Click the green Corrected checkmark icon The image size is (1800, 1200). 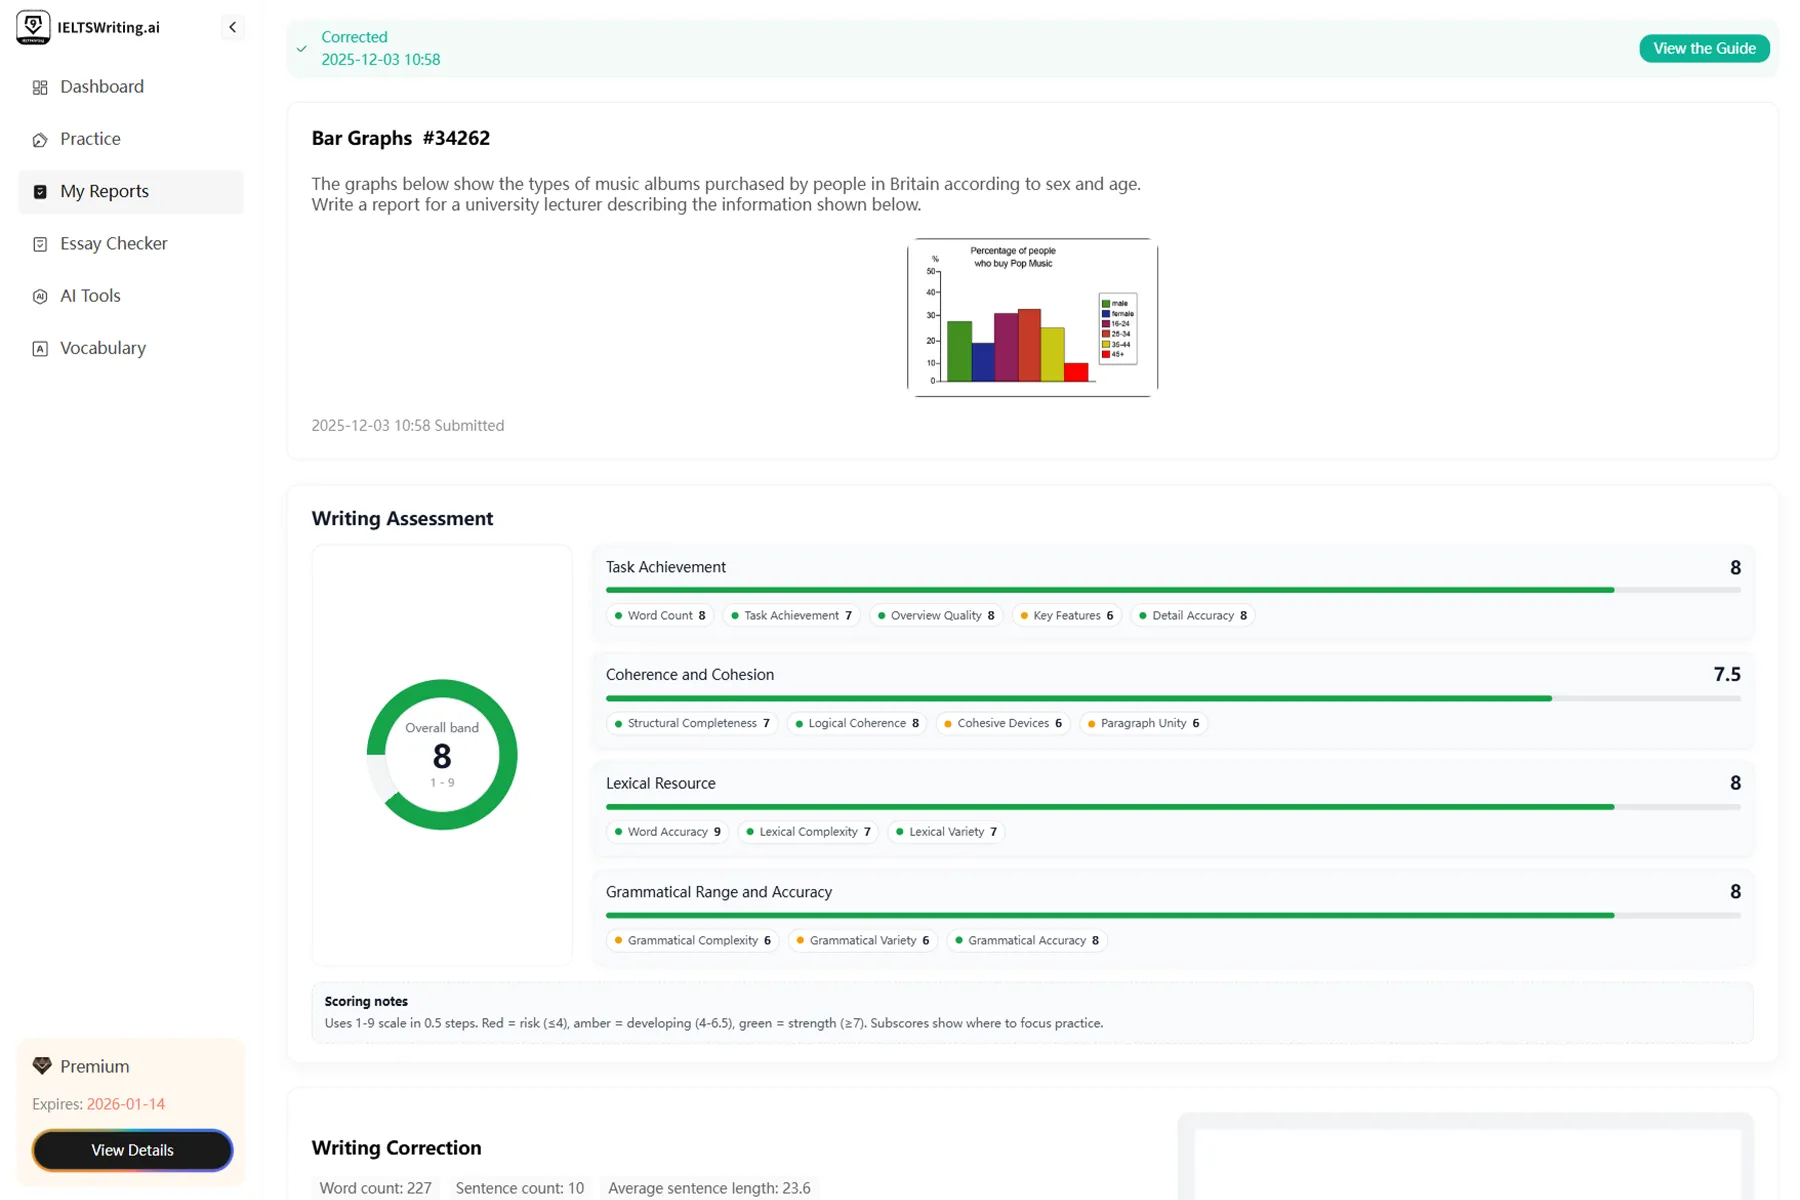302,48
